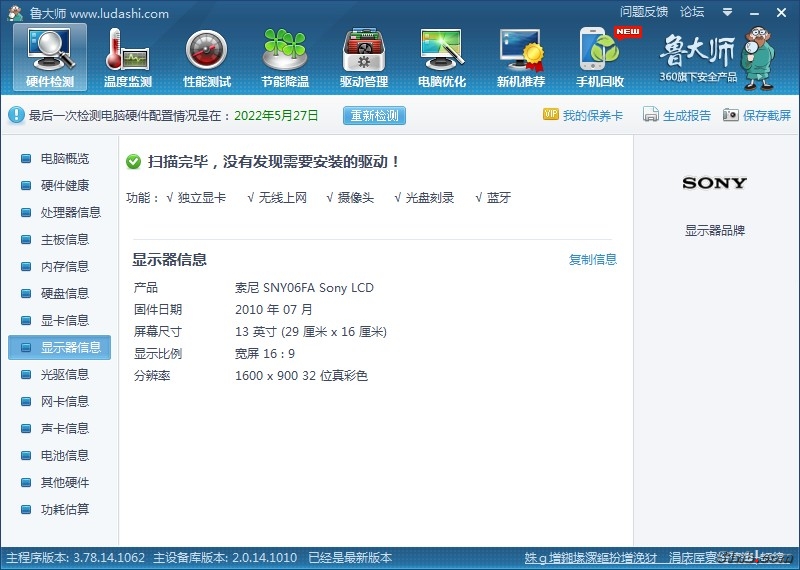The image size is (800, 570).
Task: Click the 显示器品牌 label
Action: click(715, 231)
